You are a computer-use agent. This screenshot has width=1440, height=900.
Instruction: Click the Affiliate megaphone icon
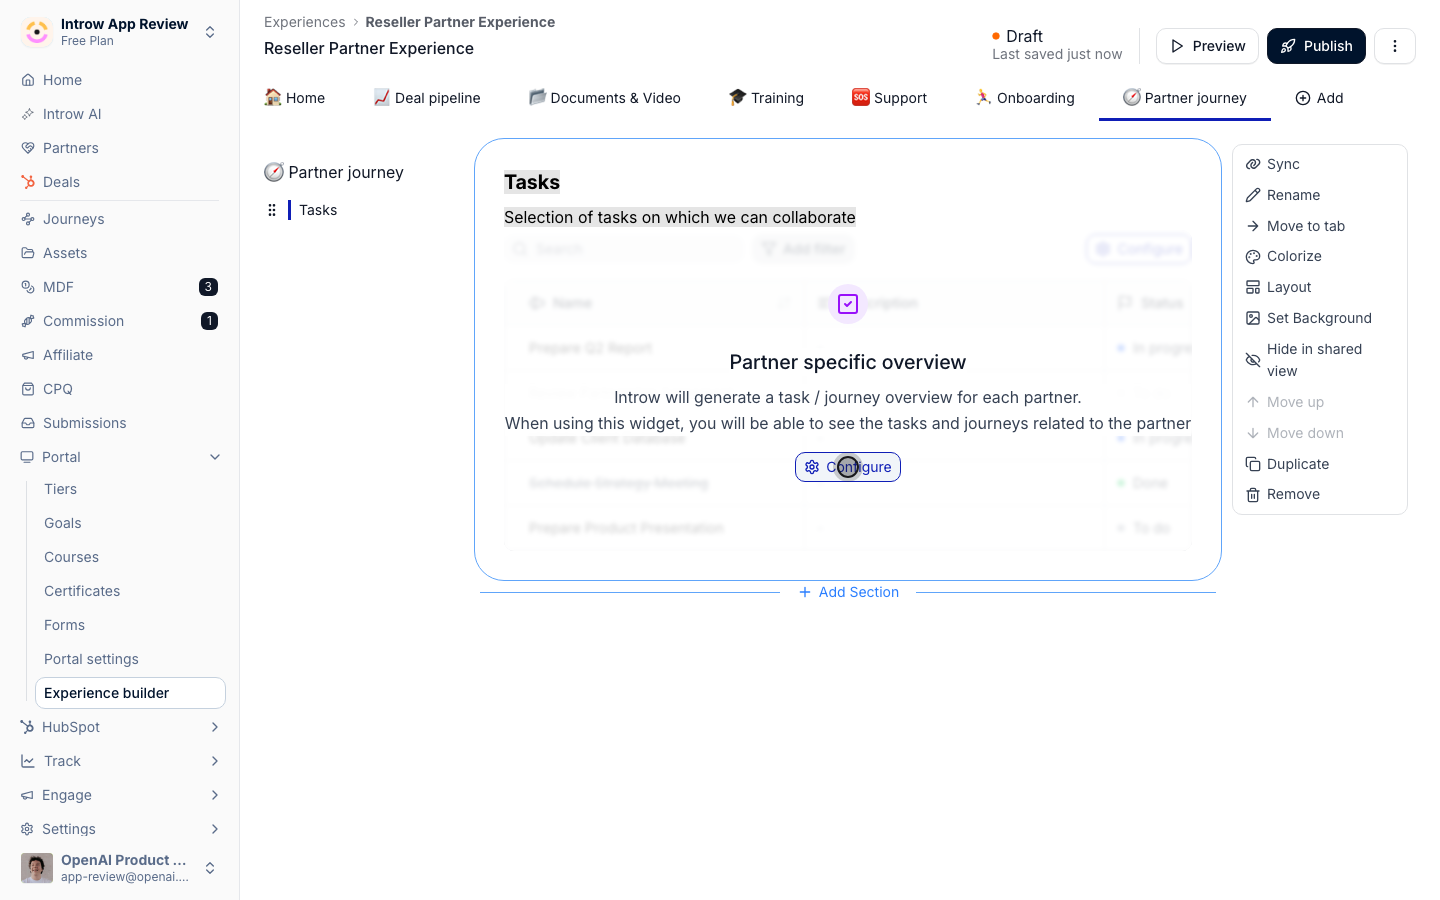click(28, 355)
